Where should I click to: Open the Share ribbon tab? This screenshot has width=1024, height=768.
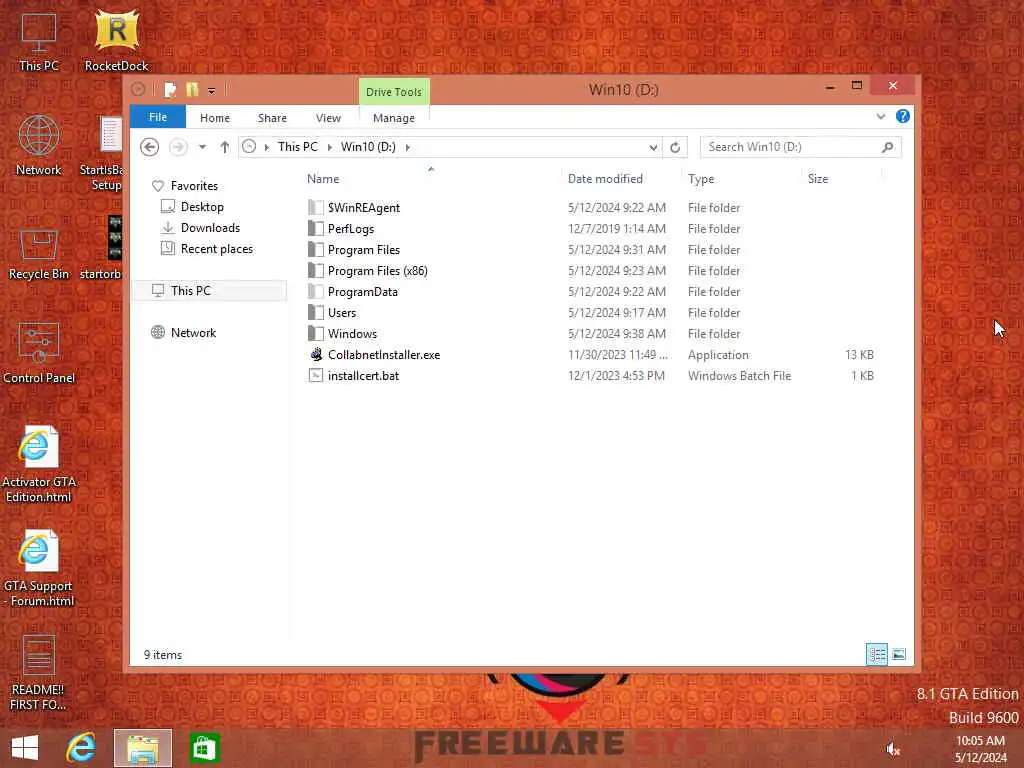click(272, 118)
